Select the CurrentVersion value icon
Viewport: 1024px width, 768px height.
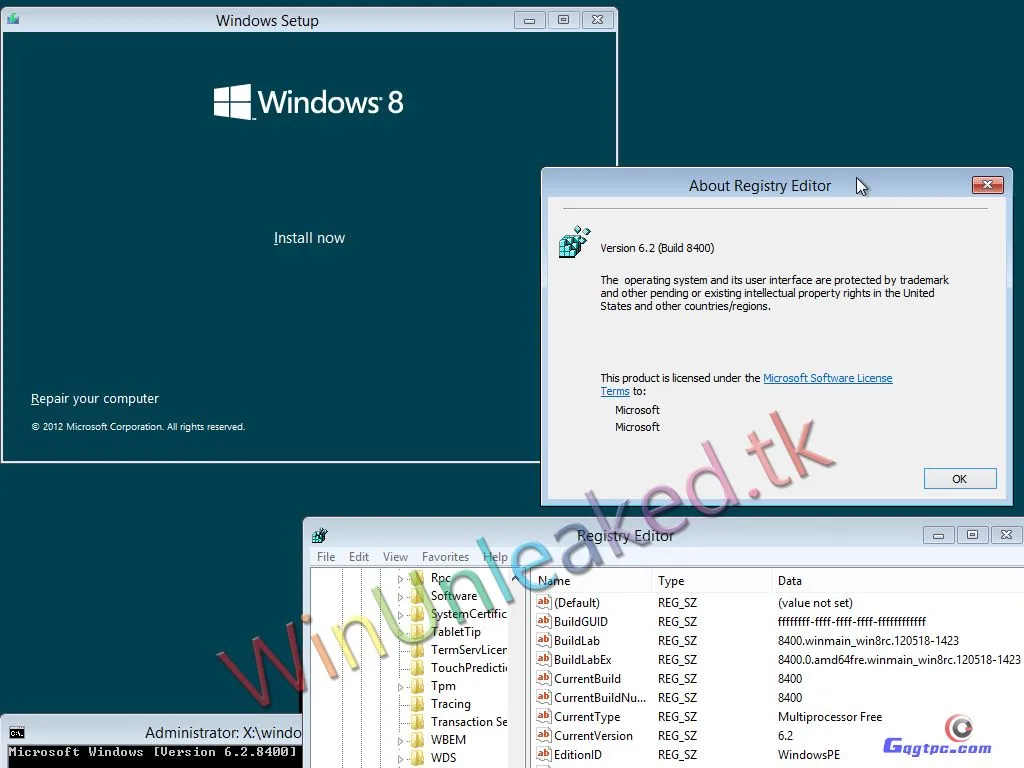click(x=544, y=736)
